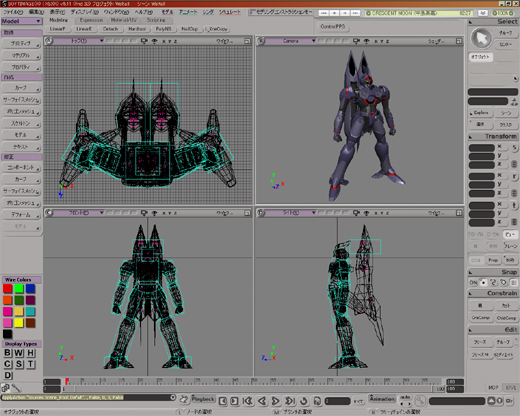
Task: Open the 表示 menu
Action: [57, 12]
